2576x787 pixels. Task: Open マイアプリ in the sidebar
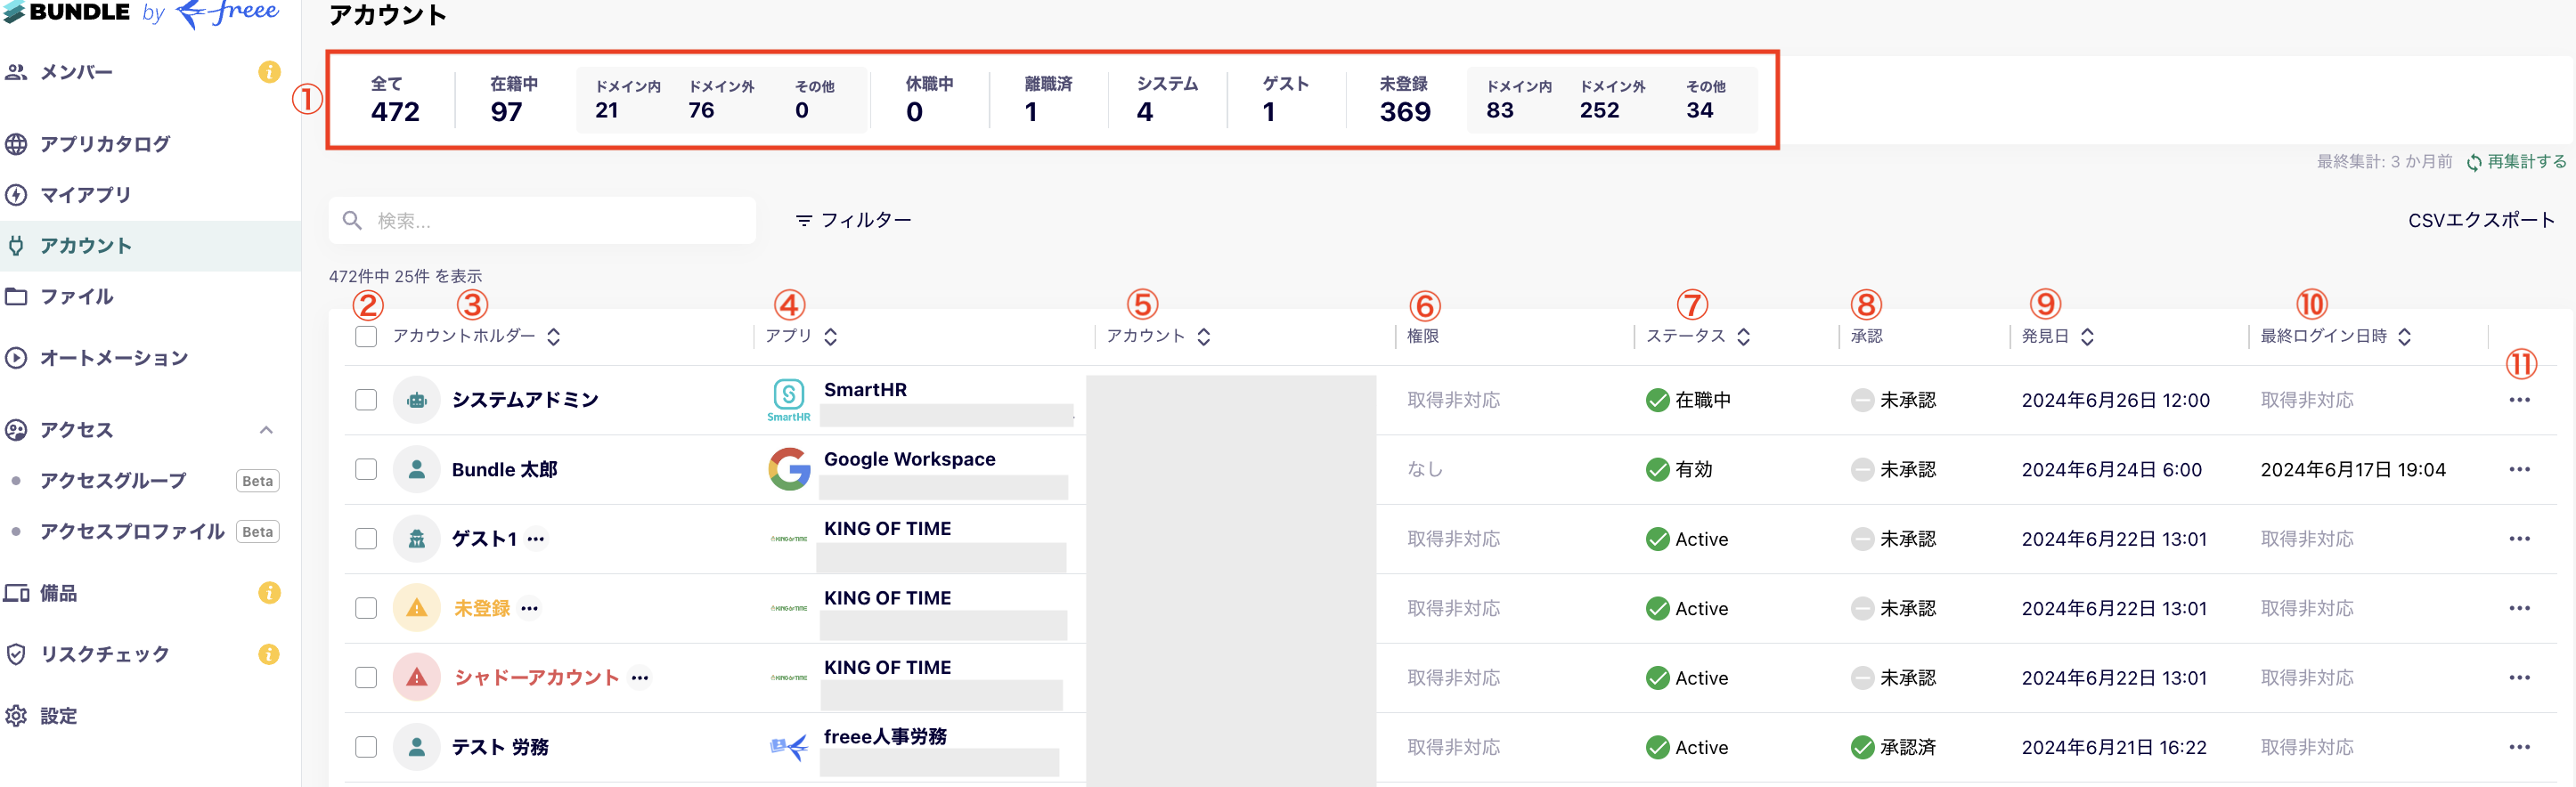(x=85, y=195)
